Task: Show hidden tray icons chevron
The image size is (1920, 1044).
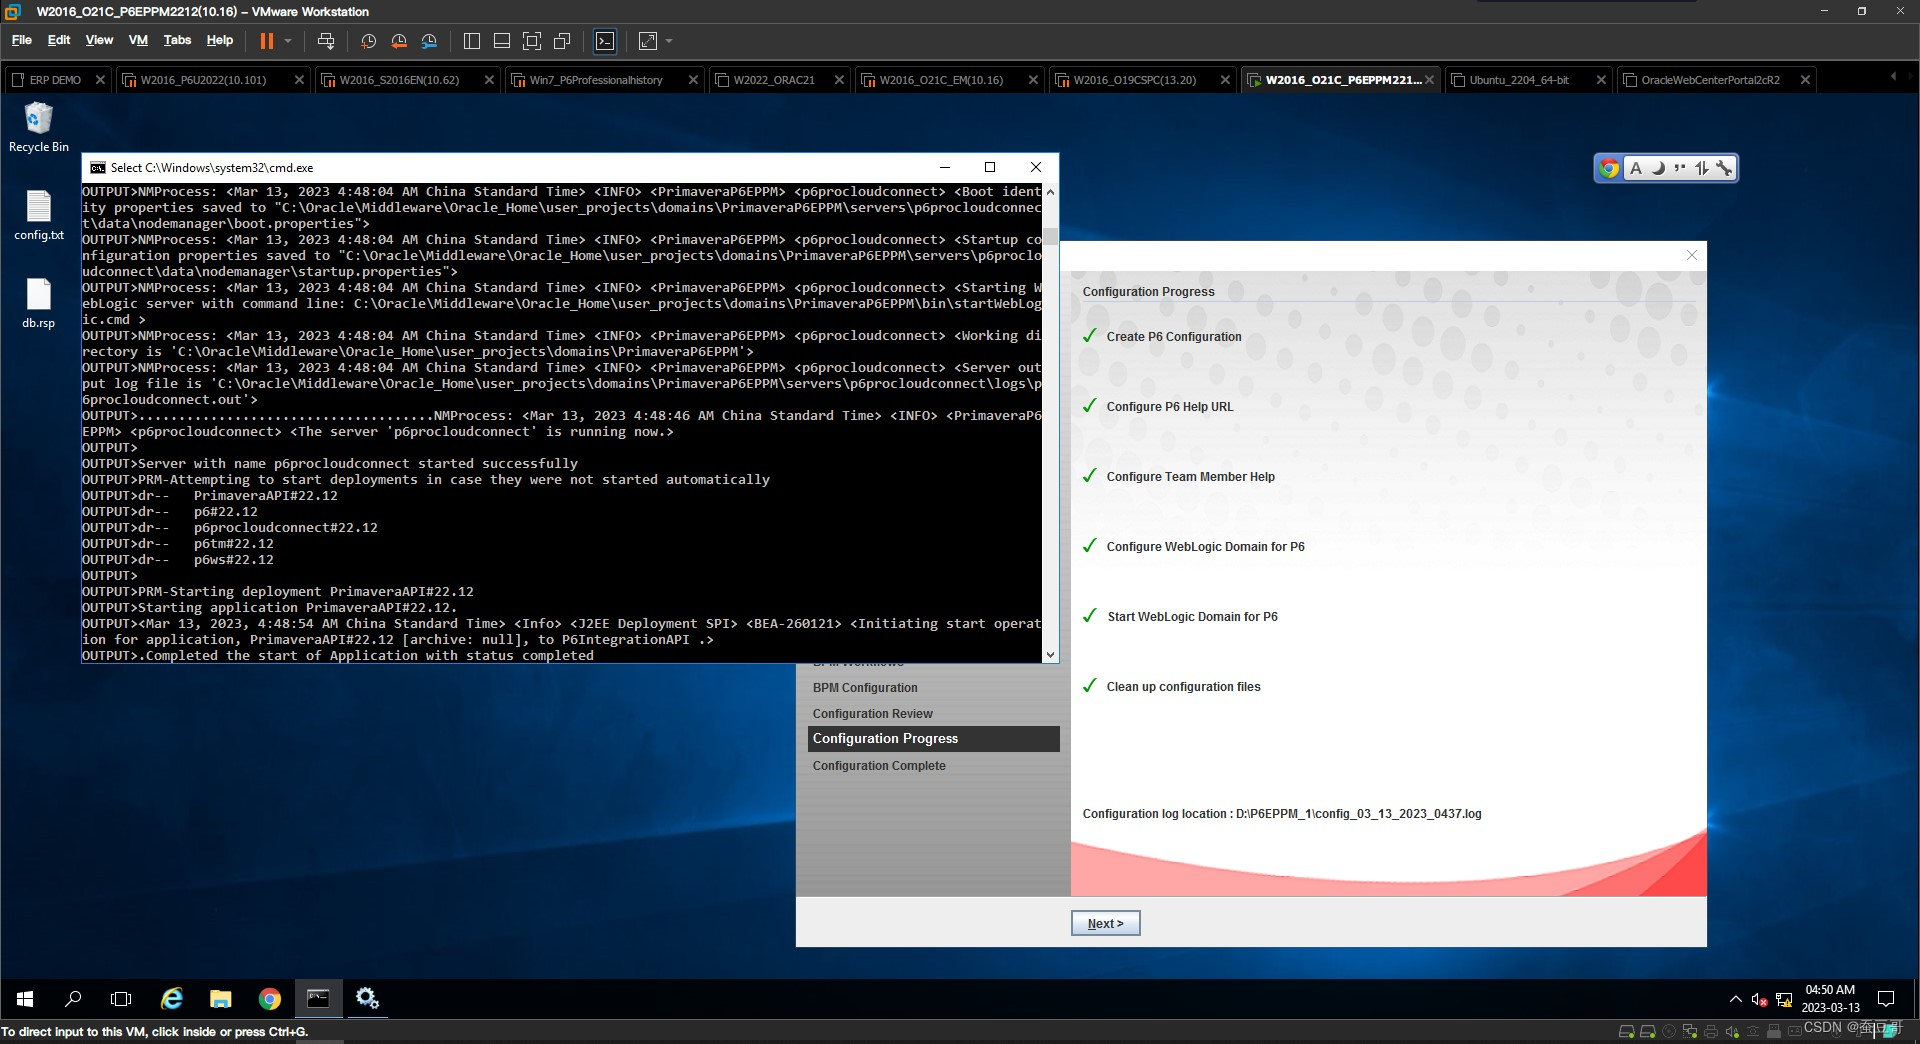Action: (x=1735, y=999)
